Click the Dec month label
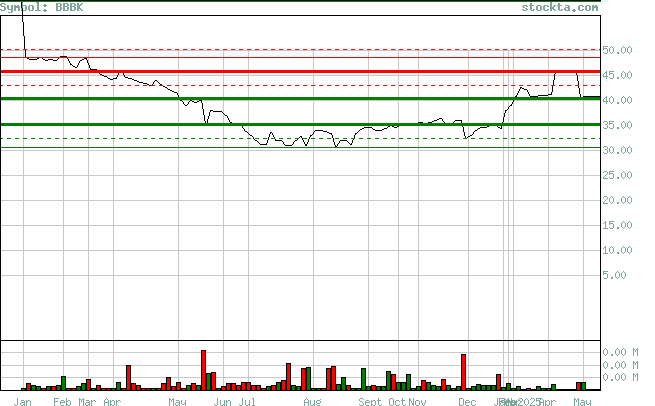 tap(467, 402)
